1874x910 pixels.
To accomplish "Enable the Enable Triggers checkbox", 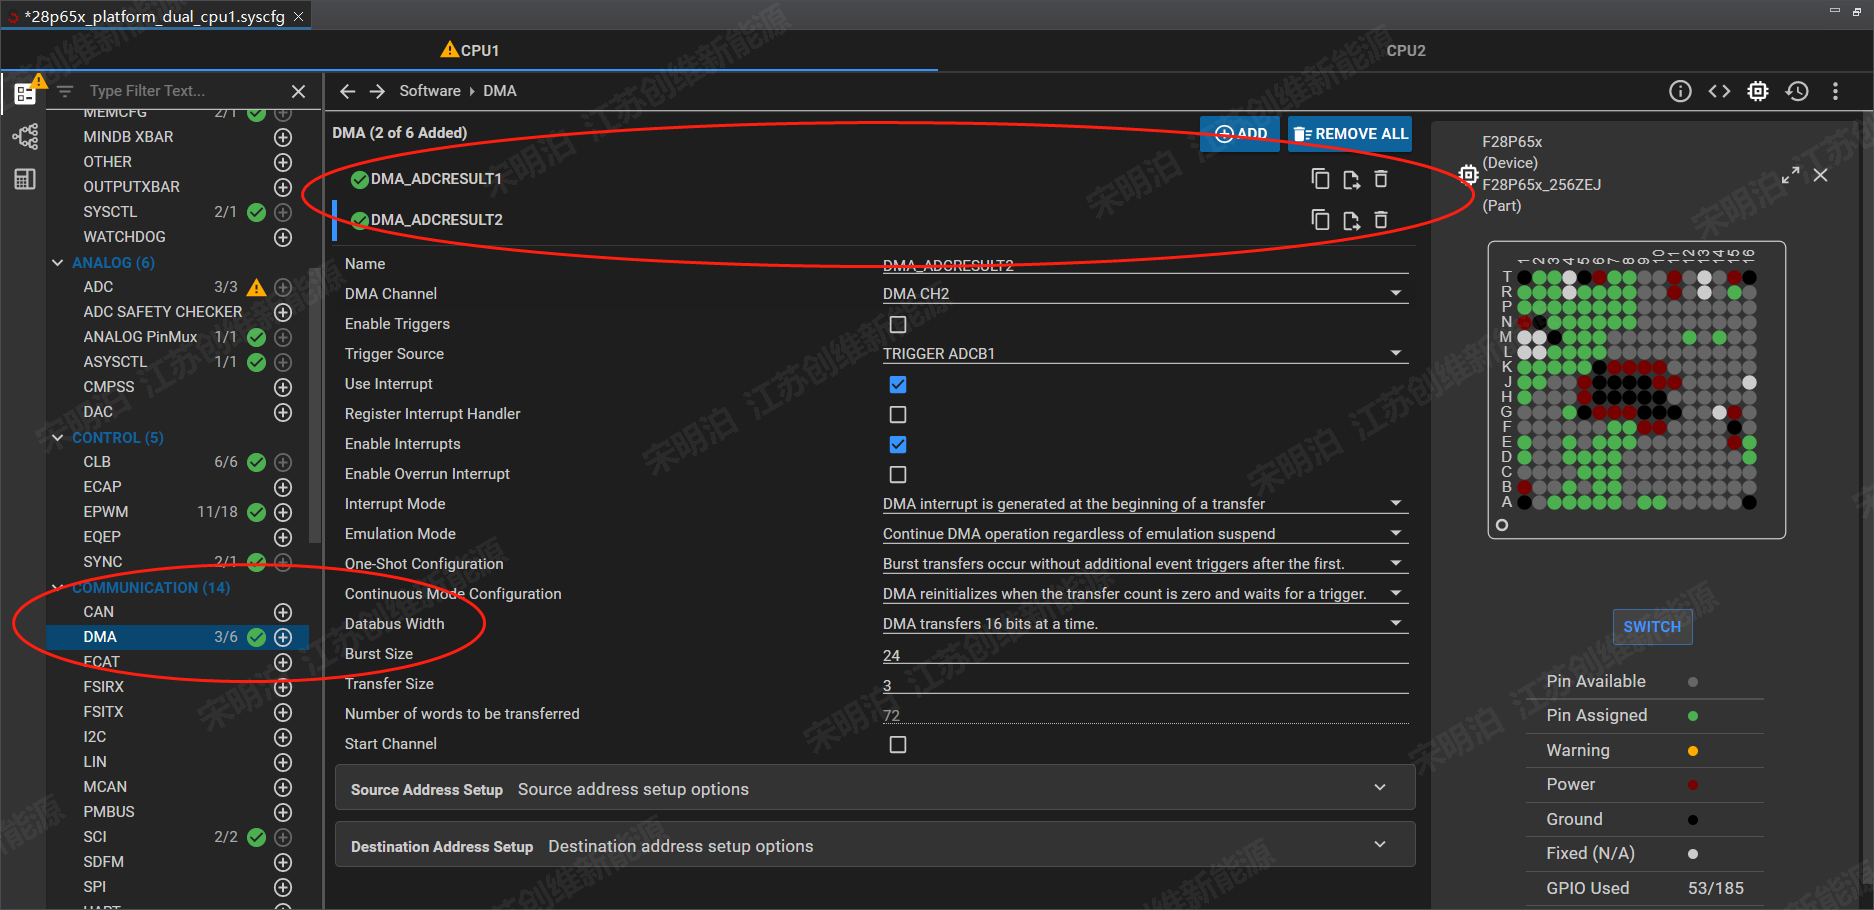I will 898,324.
